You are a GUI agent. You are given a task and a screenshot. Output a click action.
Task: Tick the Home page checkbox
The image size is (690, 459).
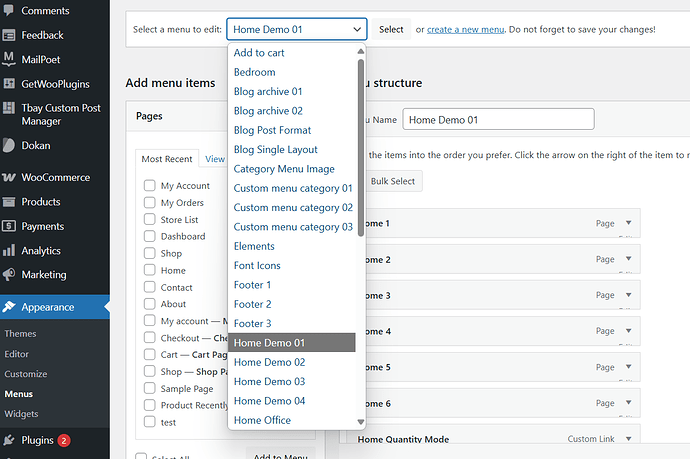coord(150,270)
